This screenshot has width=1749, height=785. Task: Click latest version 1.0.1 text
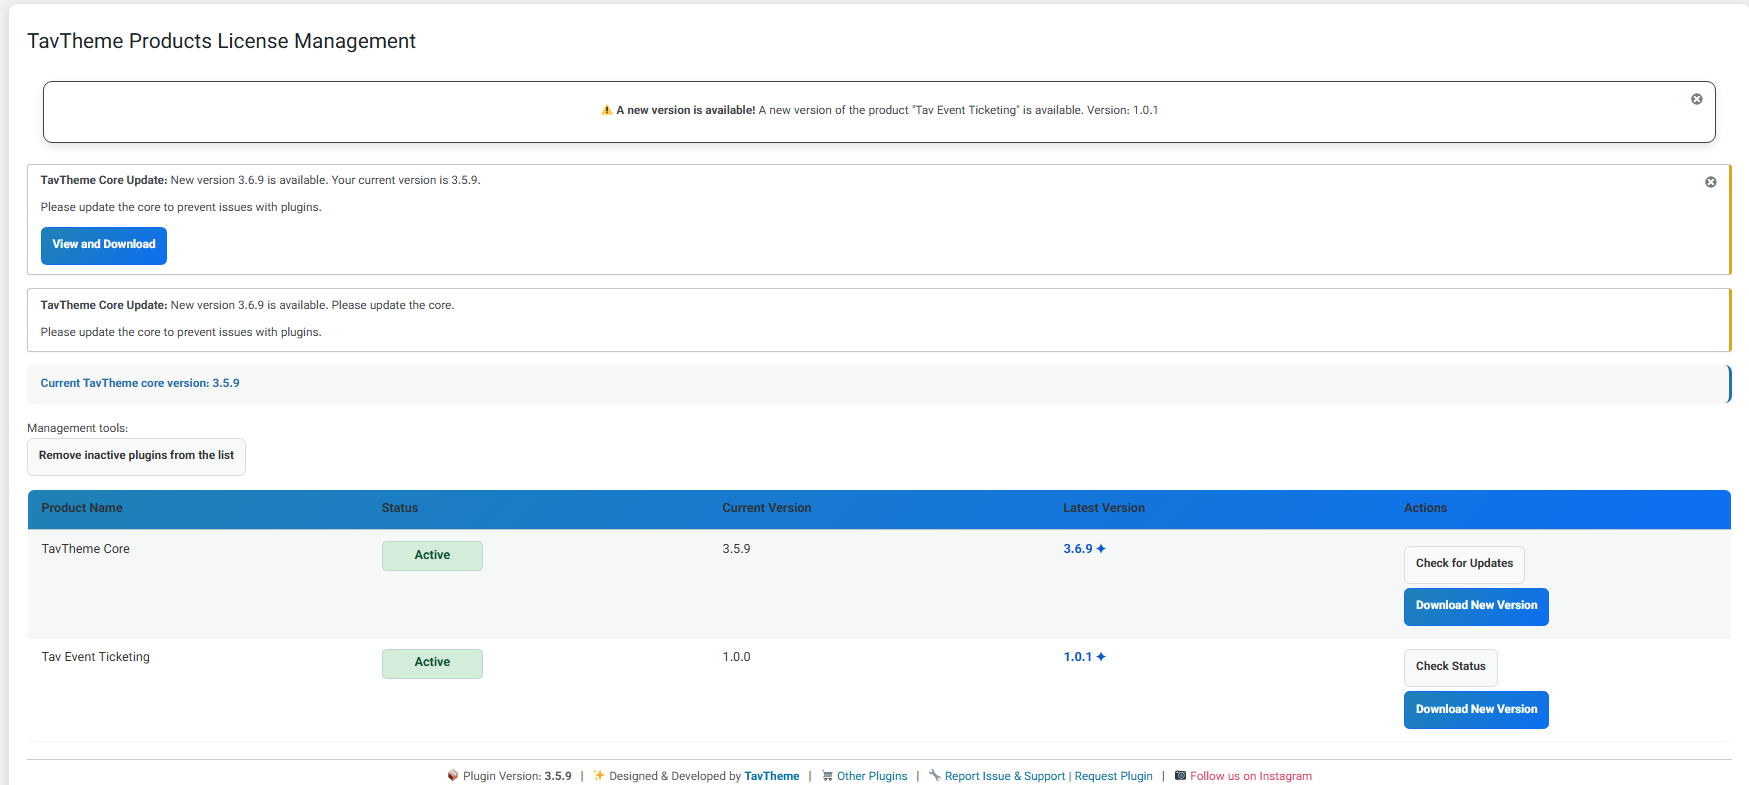[1078, 657]
